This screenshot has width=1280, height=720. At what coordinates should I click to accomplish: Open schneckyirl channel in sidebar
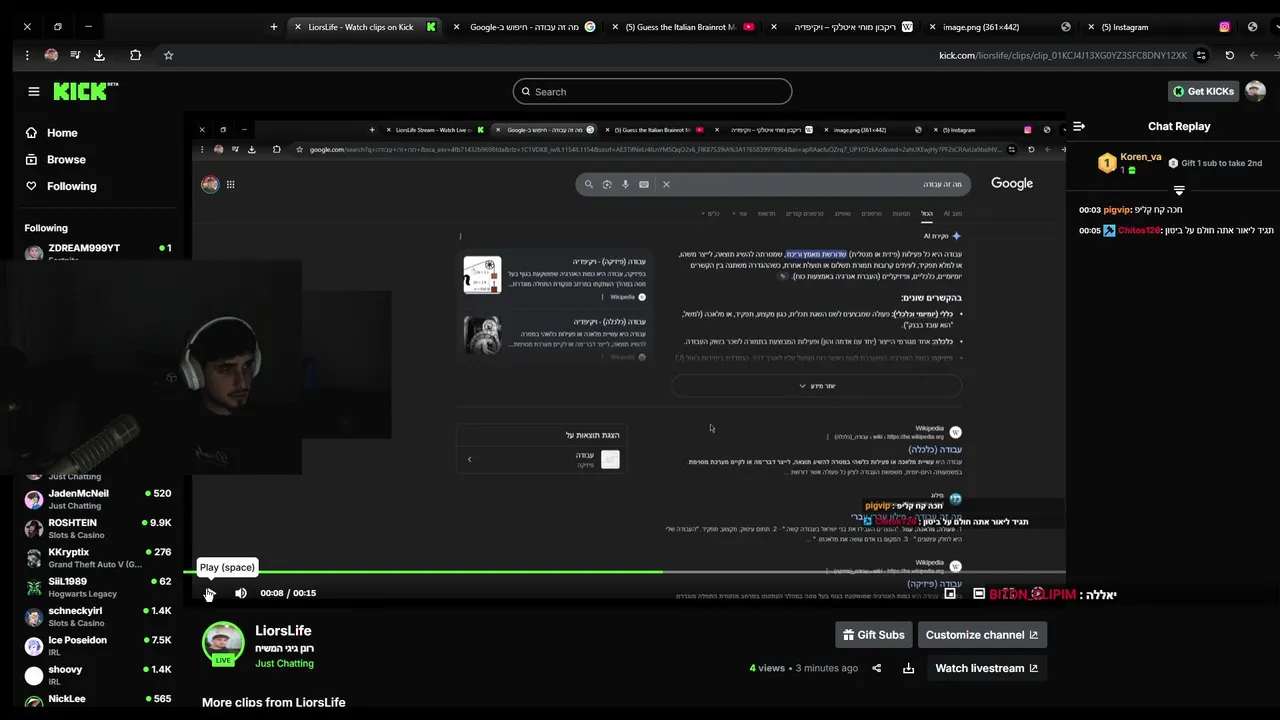click(98, 616)
